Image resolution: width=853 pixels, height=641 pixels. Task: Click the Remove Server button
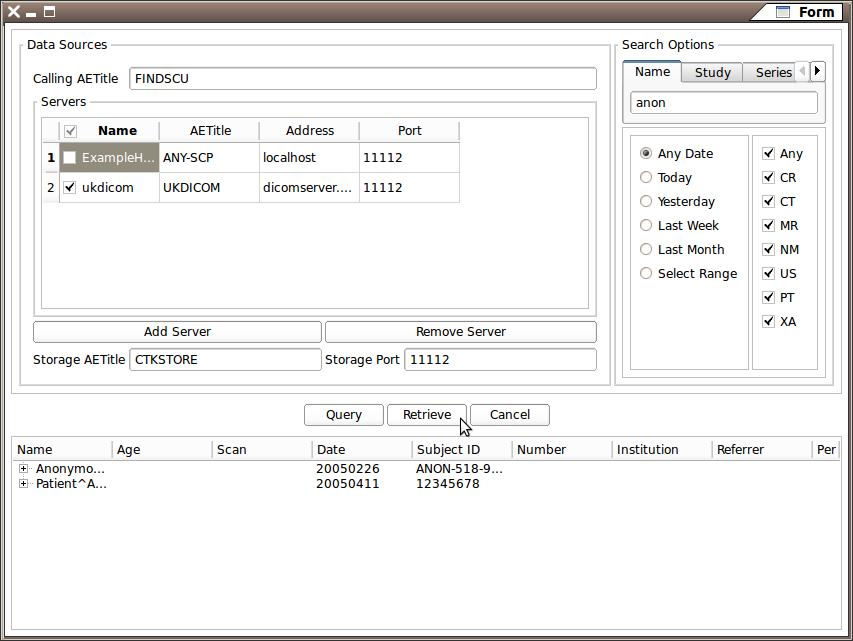click(x=460, y=332)
